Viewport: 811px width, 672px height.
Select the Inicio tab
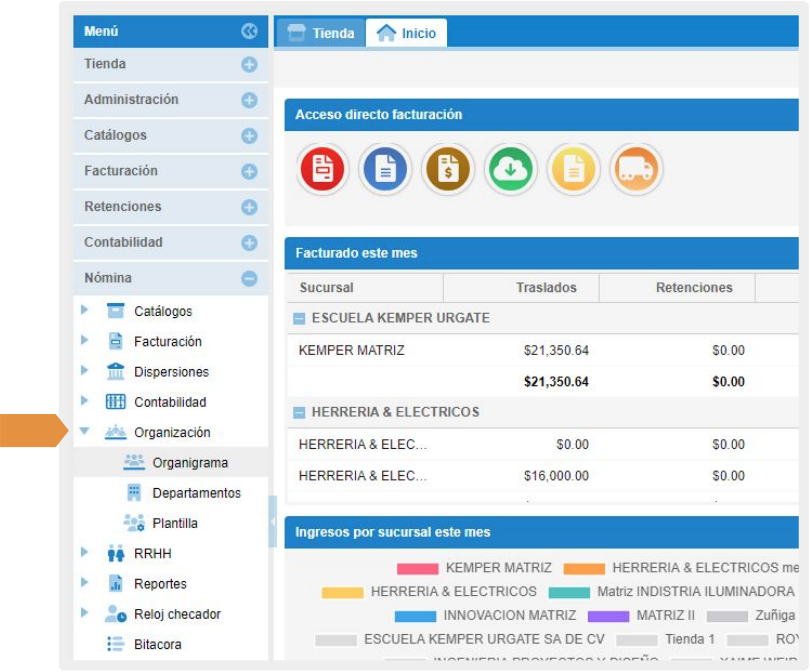pyautogui.click(x=407, y=33)
